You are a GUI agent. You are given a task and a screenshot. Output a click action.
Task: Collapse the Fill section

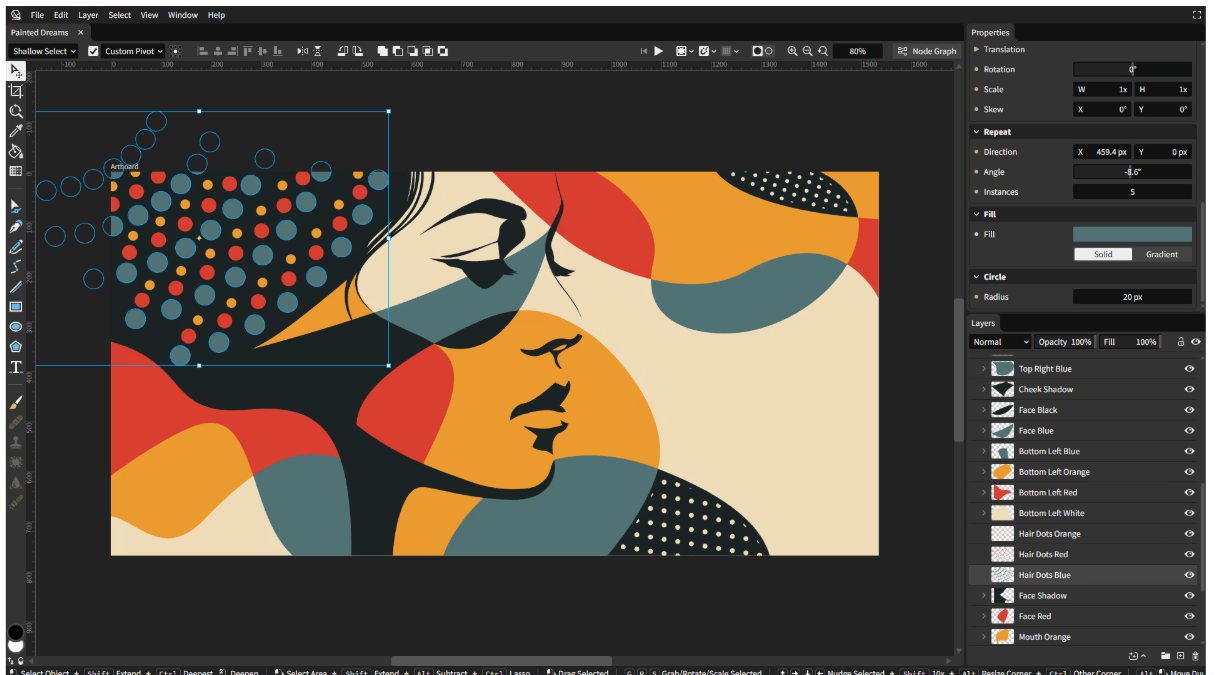977,214
